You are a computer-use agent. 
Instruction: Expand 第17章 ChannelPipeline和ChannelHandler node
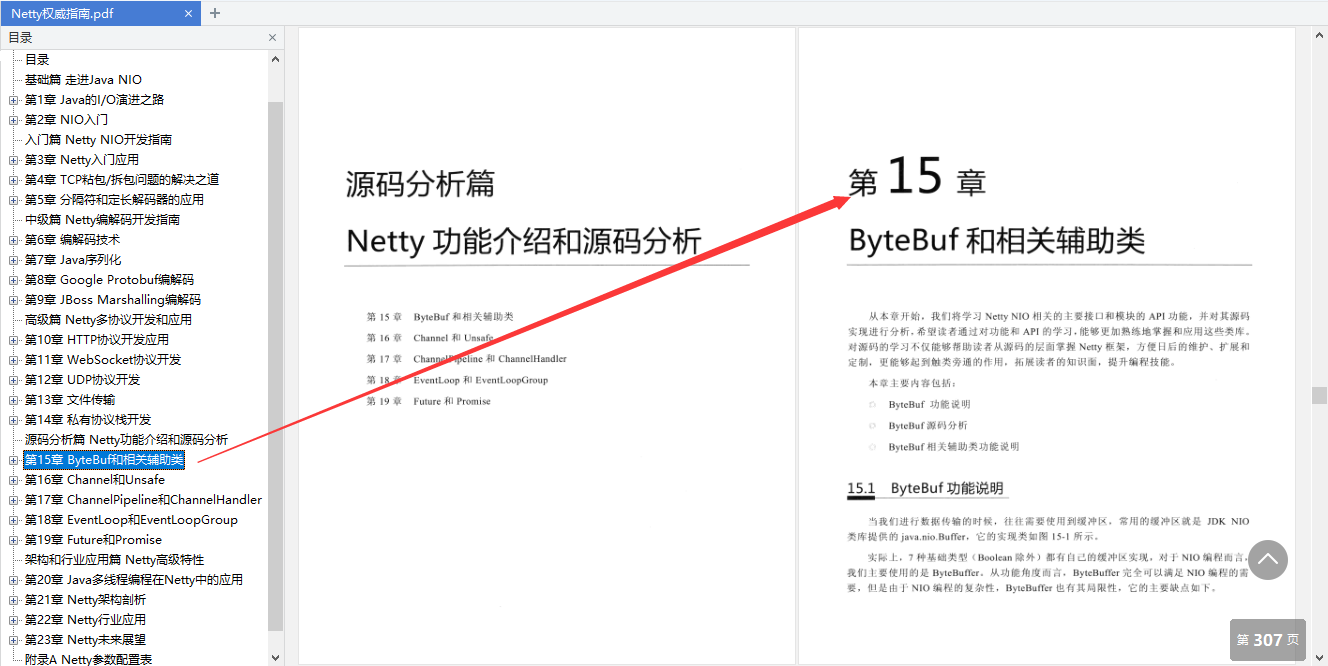pyautogui.click(x=13, y=500)
